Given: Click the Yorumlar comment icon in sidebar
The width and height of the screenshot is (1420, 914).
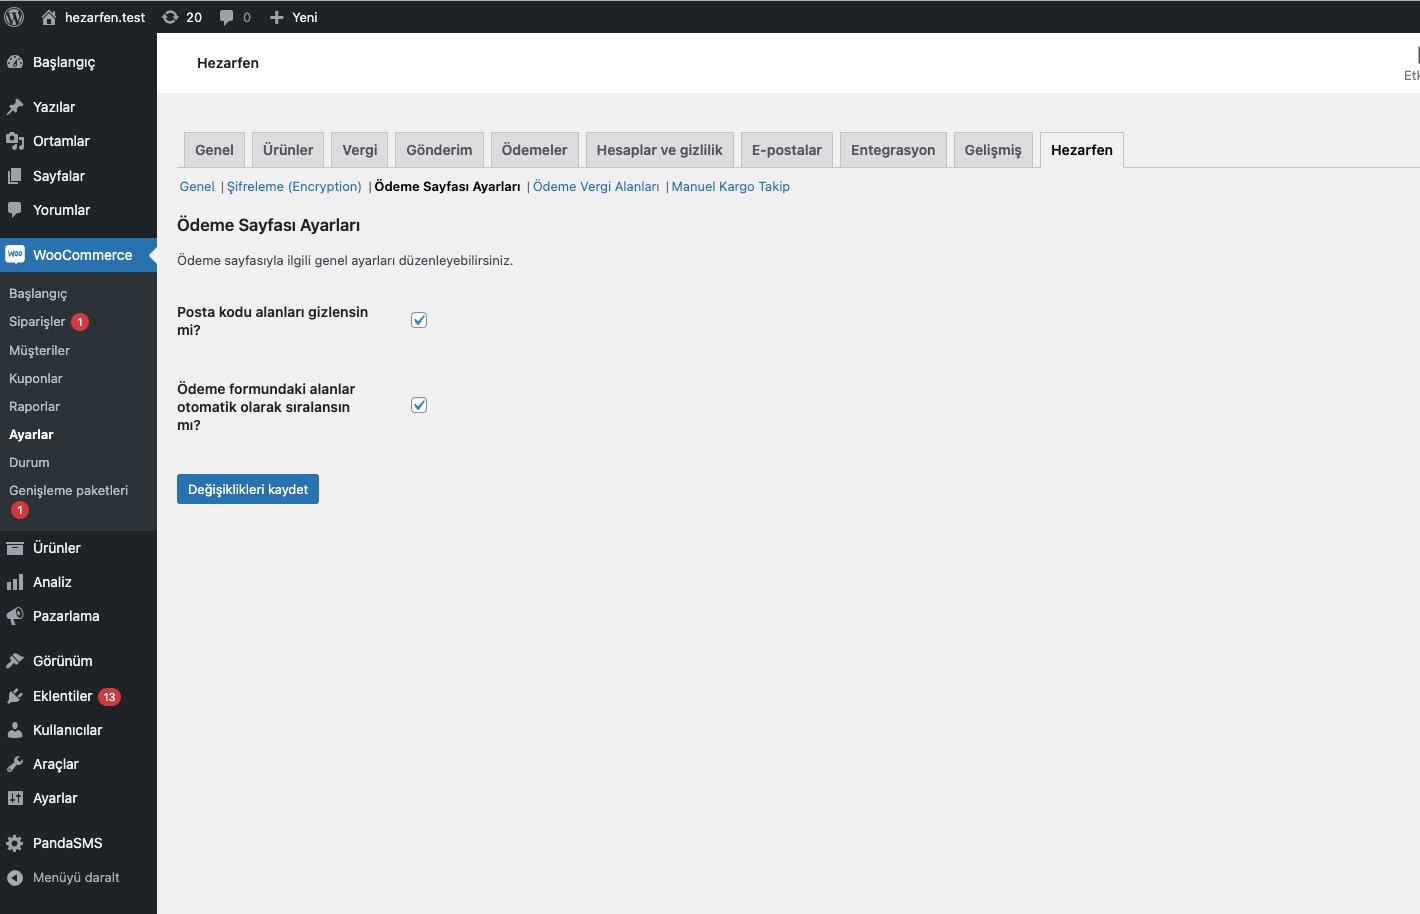Looking at the screenshot, I should click(x=15, y=210).
